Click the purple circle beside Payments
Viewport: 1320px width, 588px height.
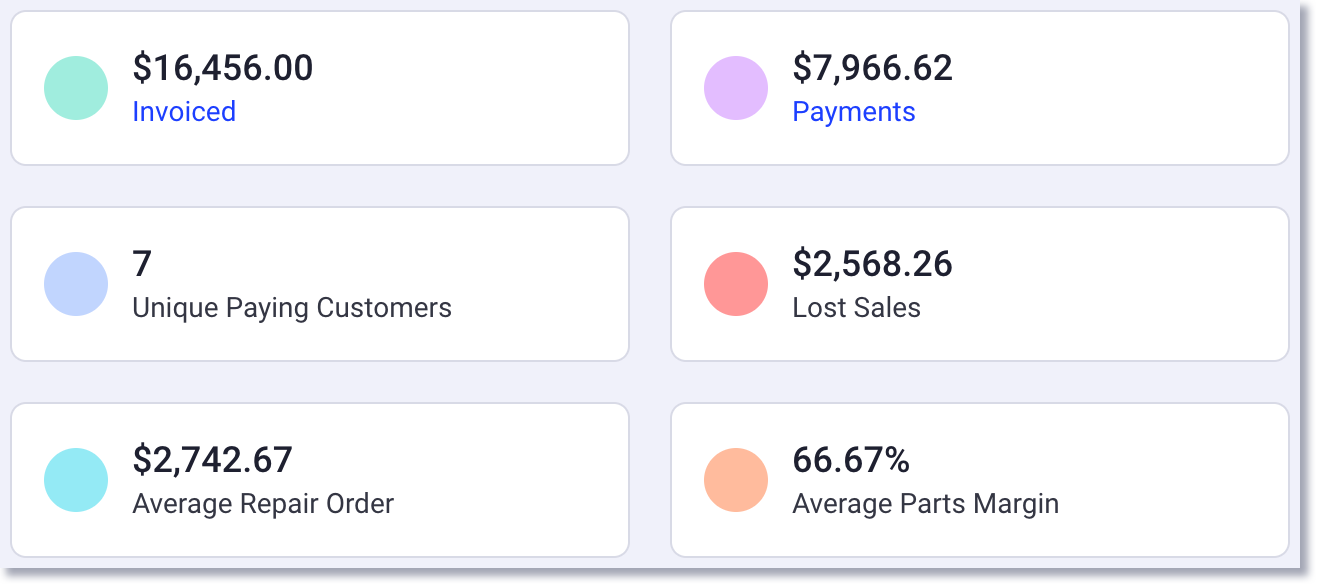coord(736,88)
